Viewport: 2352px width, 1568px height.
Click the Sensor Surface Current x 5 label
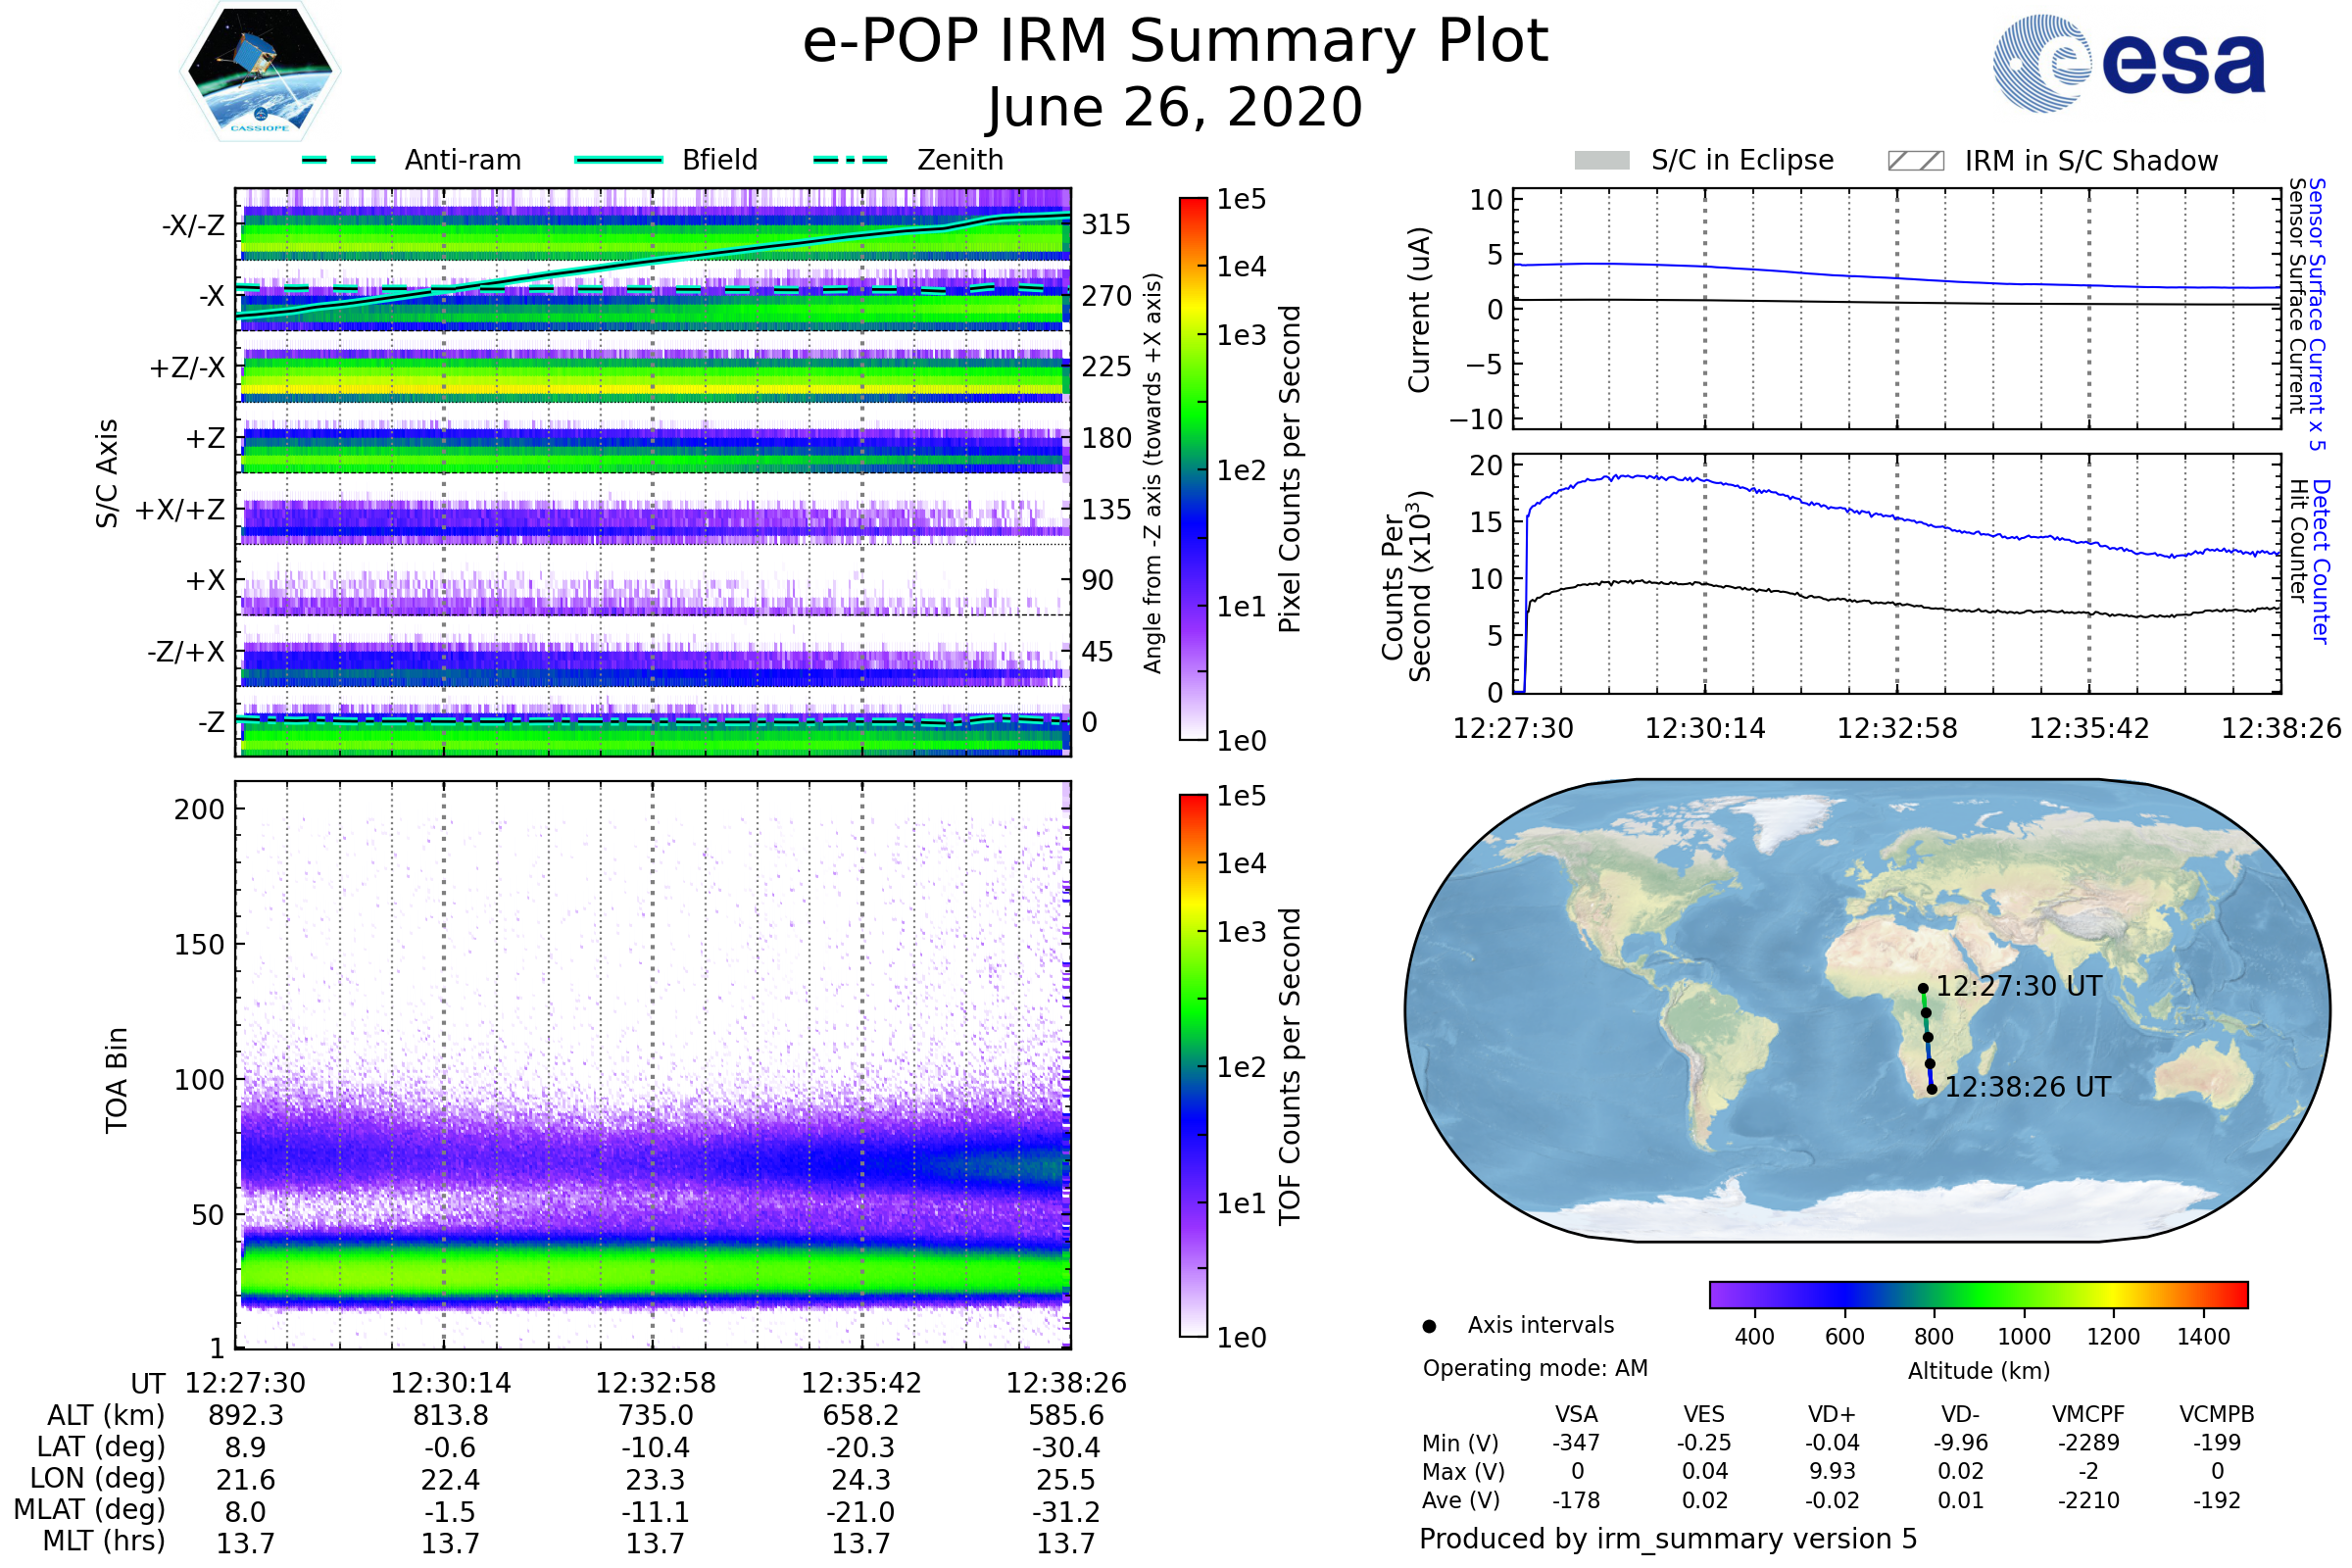tap(2317, 314)
